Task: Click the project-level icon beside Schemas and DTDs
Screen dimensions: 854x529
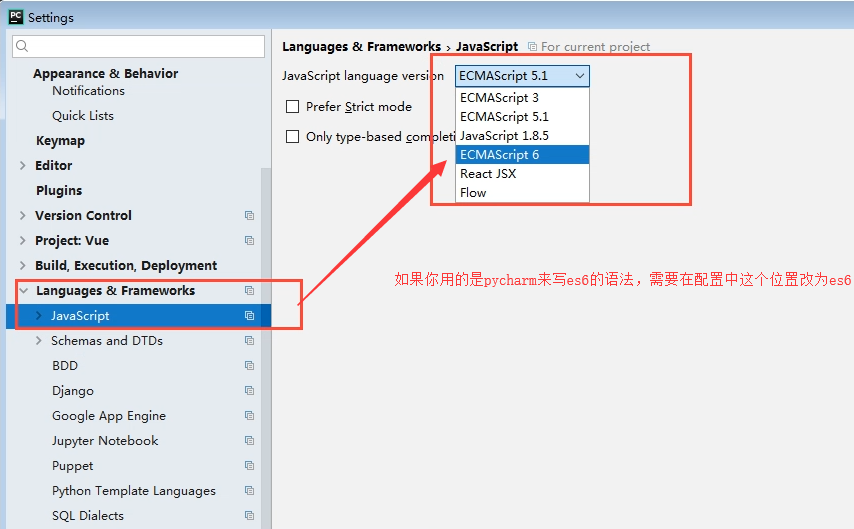Action: 249,341
